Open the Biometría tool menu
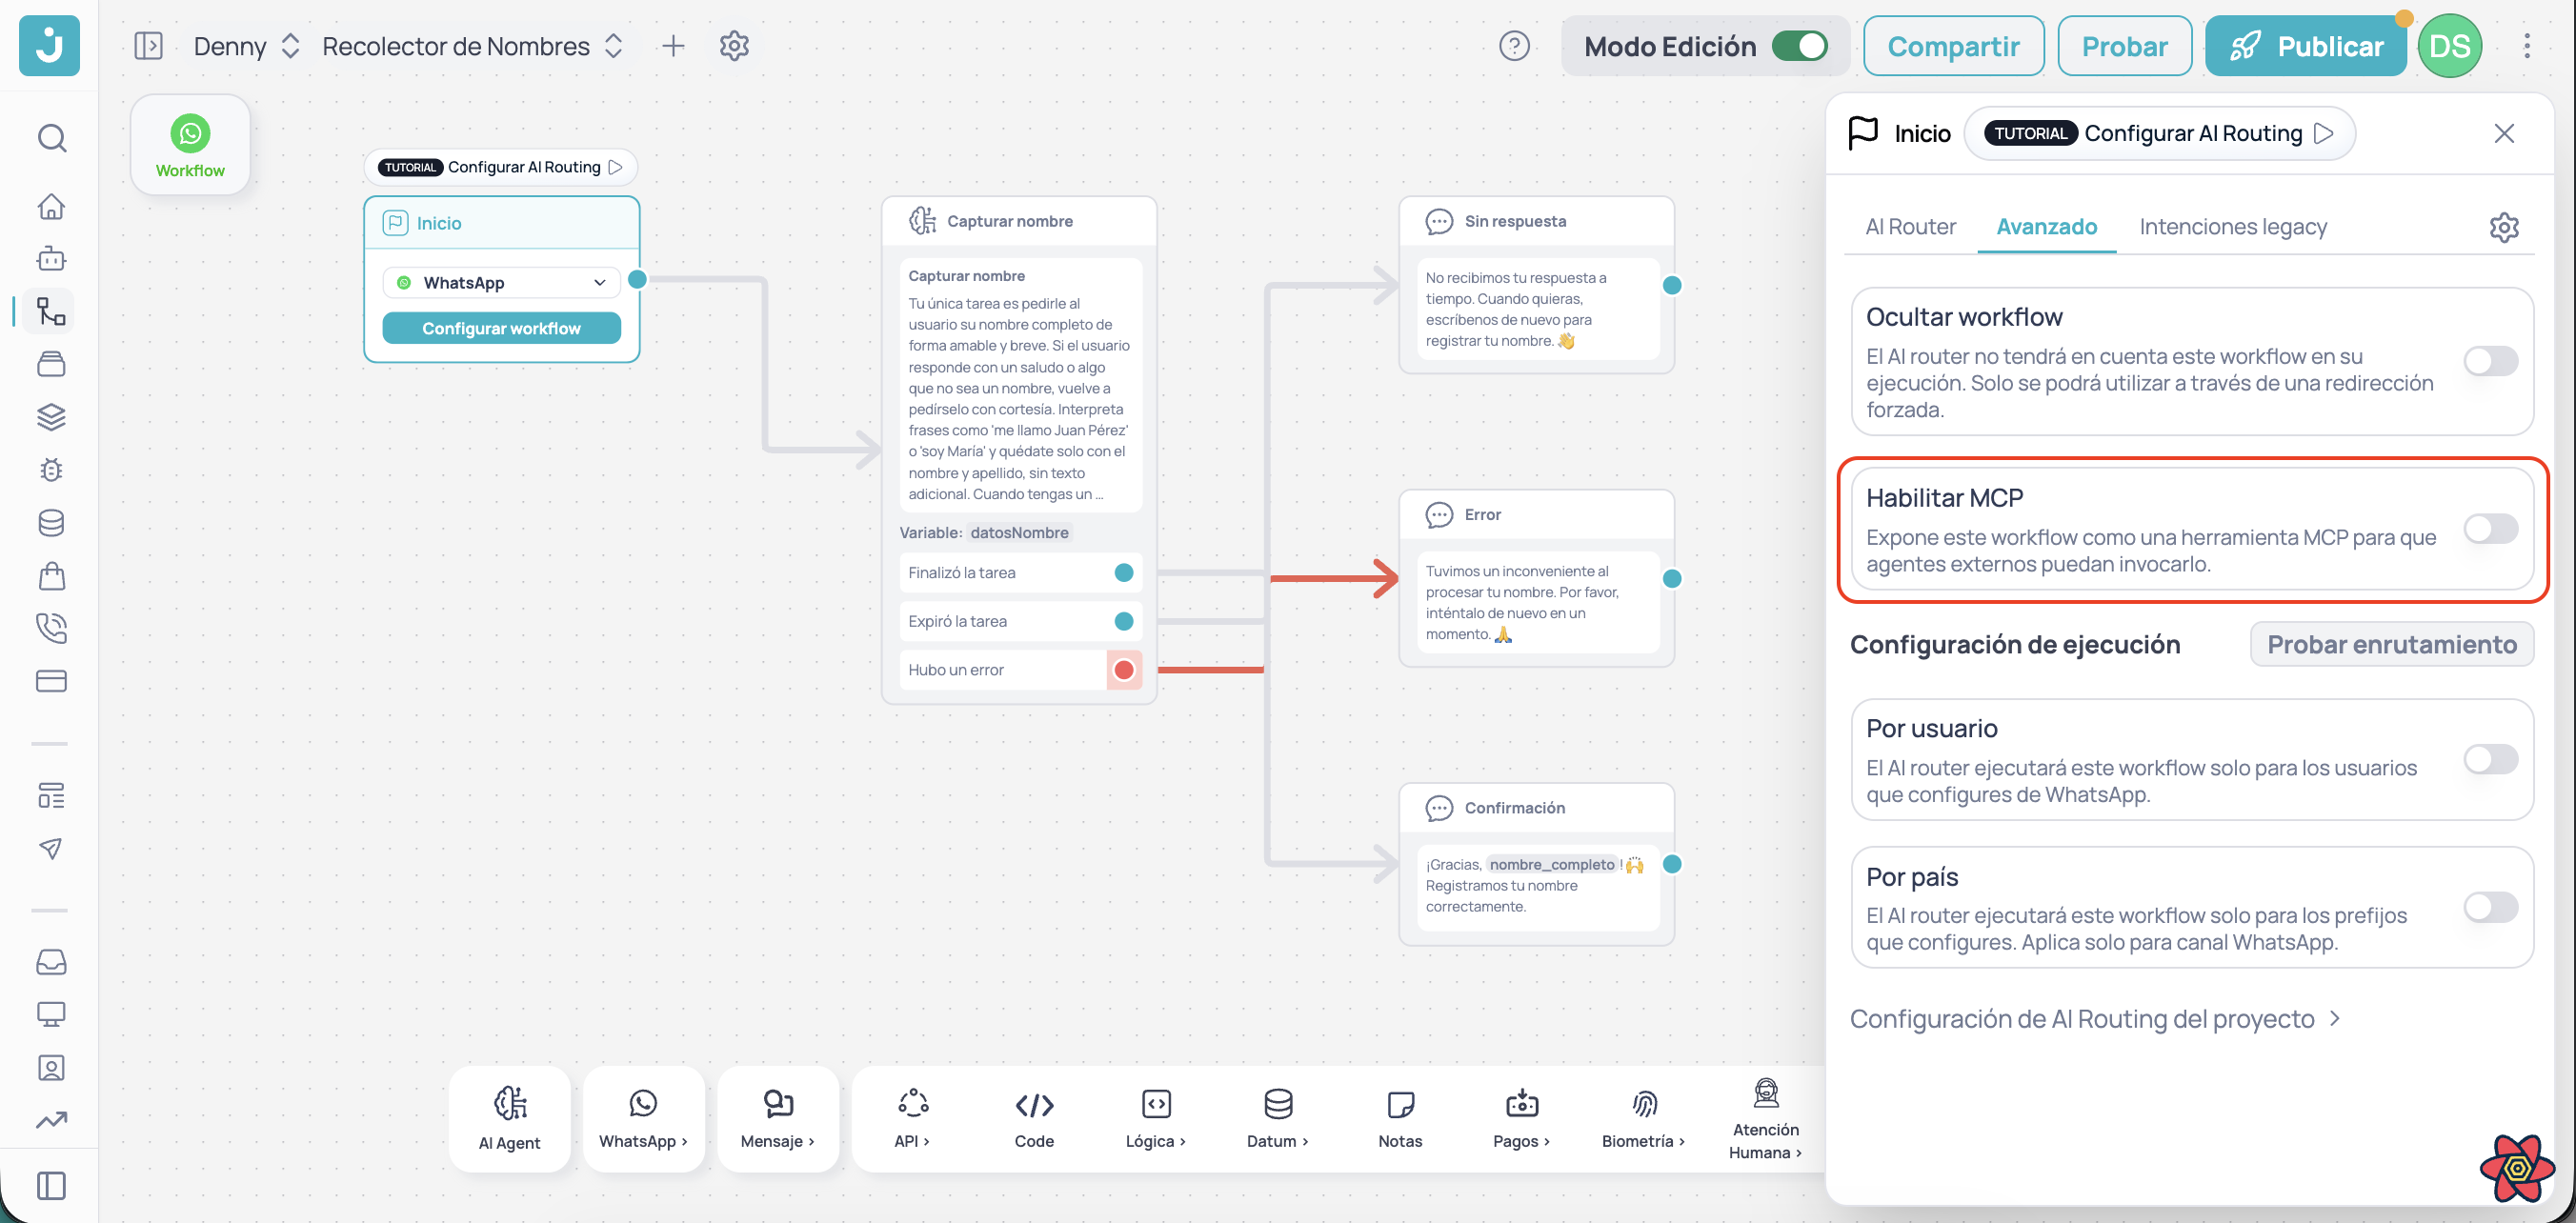2576x1223 pixels. [1643, 1118]
